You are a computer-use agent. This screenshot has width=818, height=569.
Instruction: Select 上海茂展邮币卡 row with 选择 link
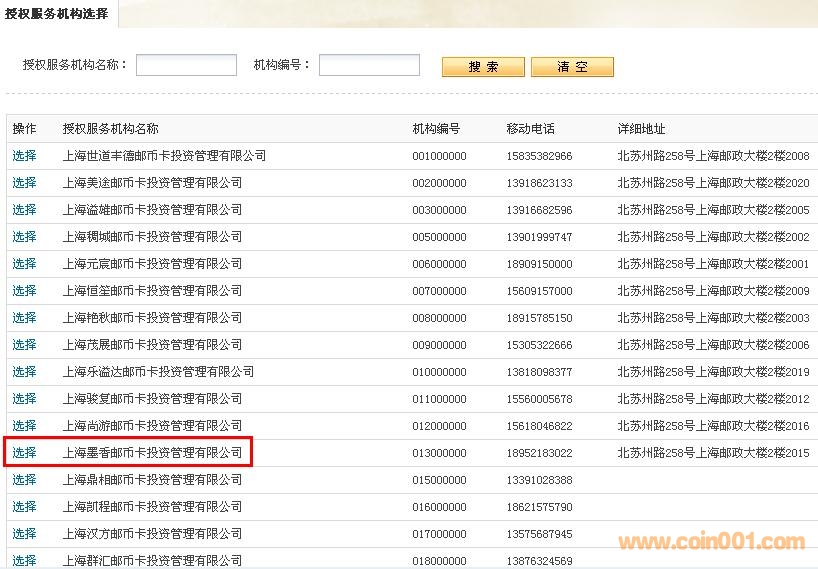(24, 345)
